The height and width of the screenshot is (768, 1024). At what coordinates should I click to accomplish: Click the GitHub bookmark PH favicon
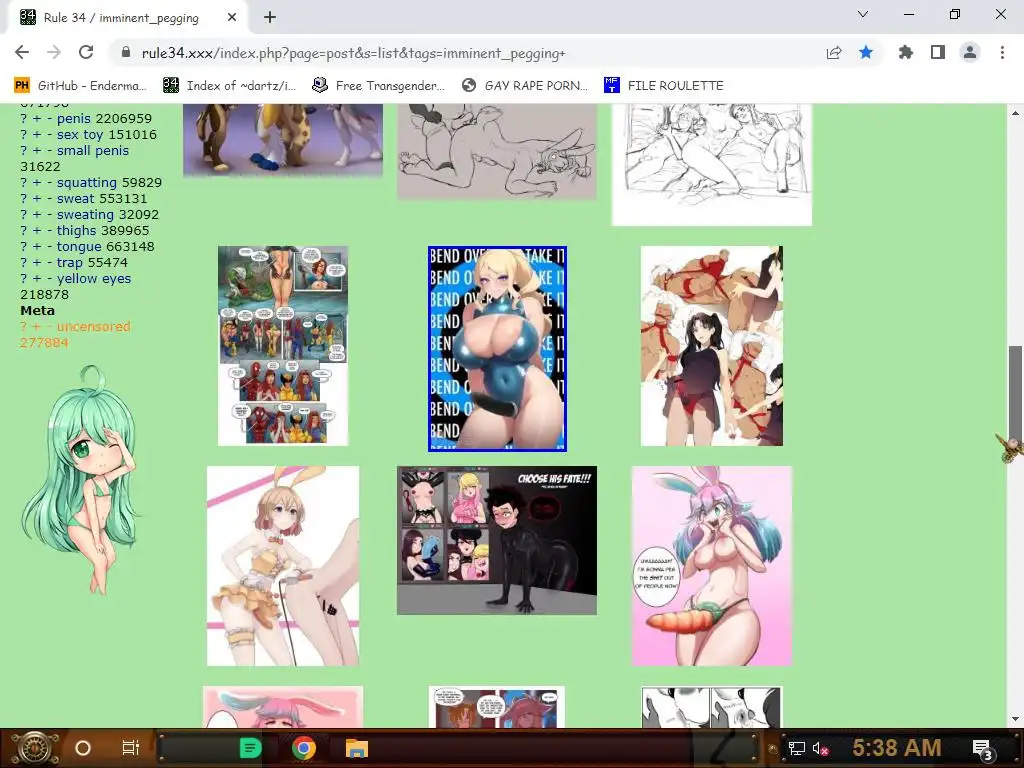22,85
